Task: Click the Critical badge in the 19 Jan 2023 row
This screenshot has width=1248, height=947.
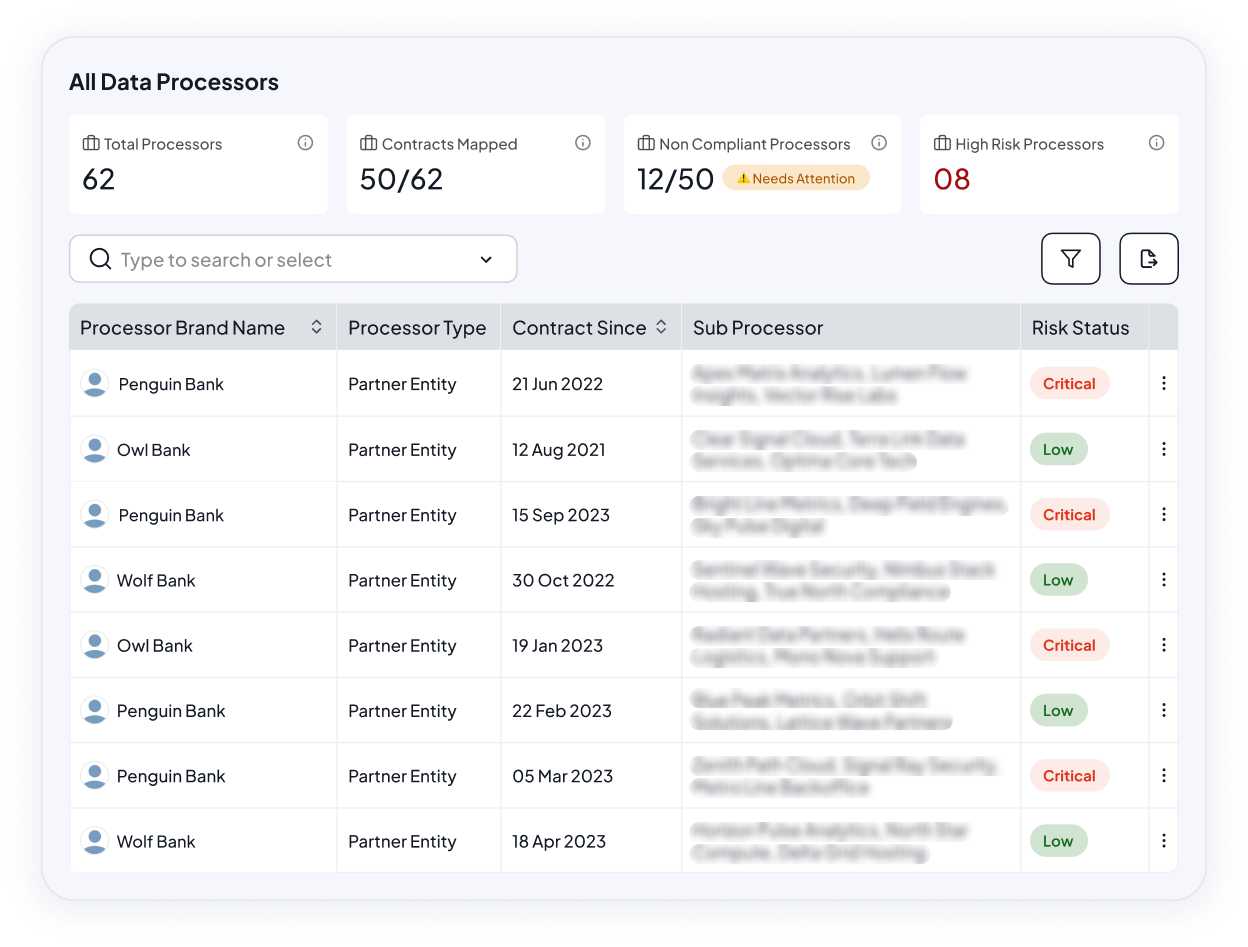Action: [1070, 645]
